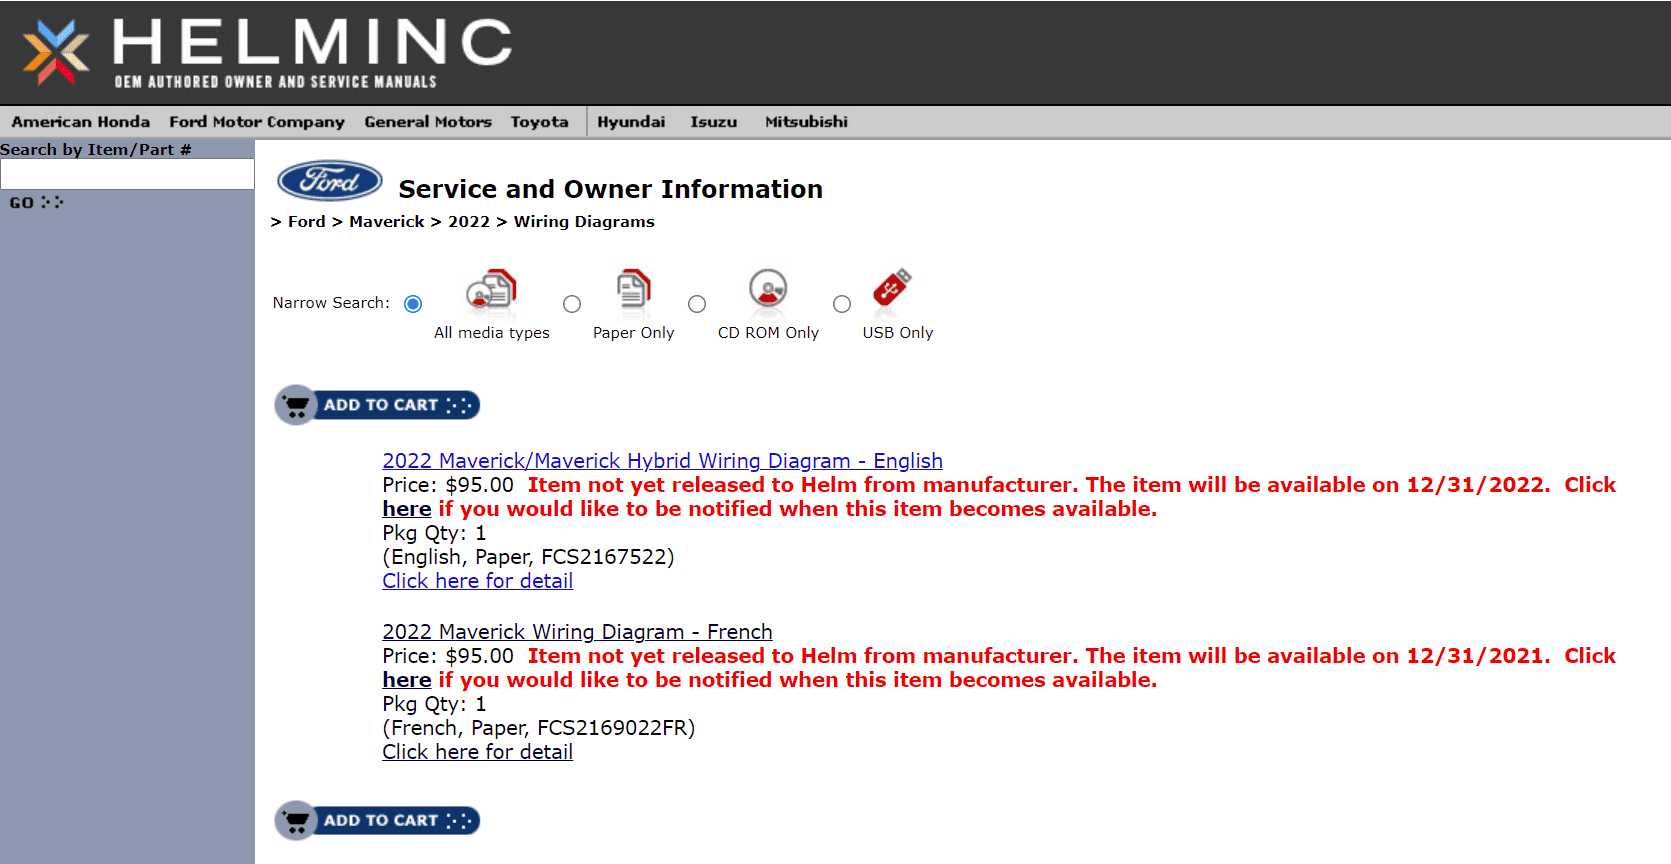This screenshot has width=1671, height=864.
Task: Click the '(French, Paper, FCS2169022FR)' text
Action: pyautogui.click(x=539, y=728)
